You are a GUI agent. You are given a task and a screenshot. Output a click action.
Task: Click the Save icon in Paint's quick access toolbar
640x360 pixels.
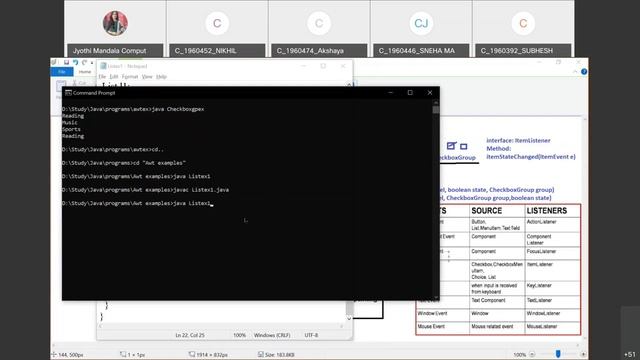(x=66, y=62)
